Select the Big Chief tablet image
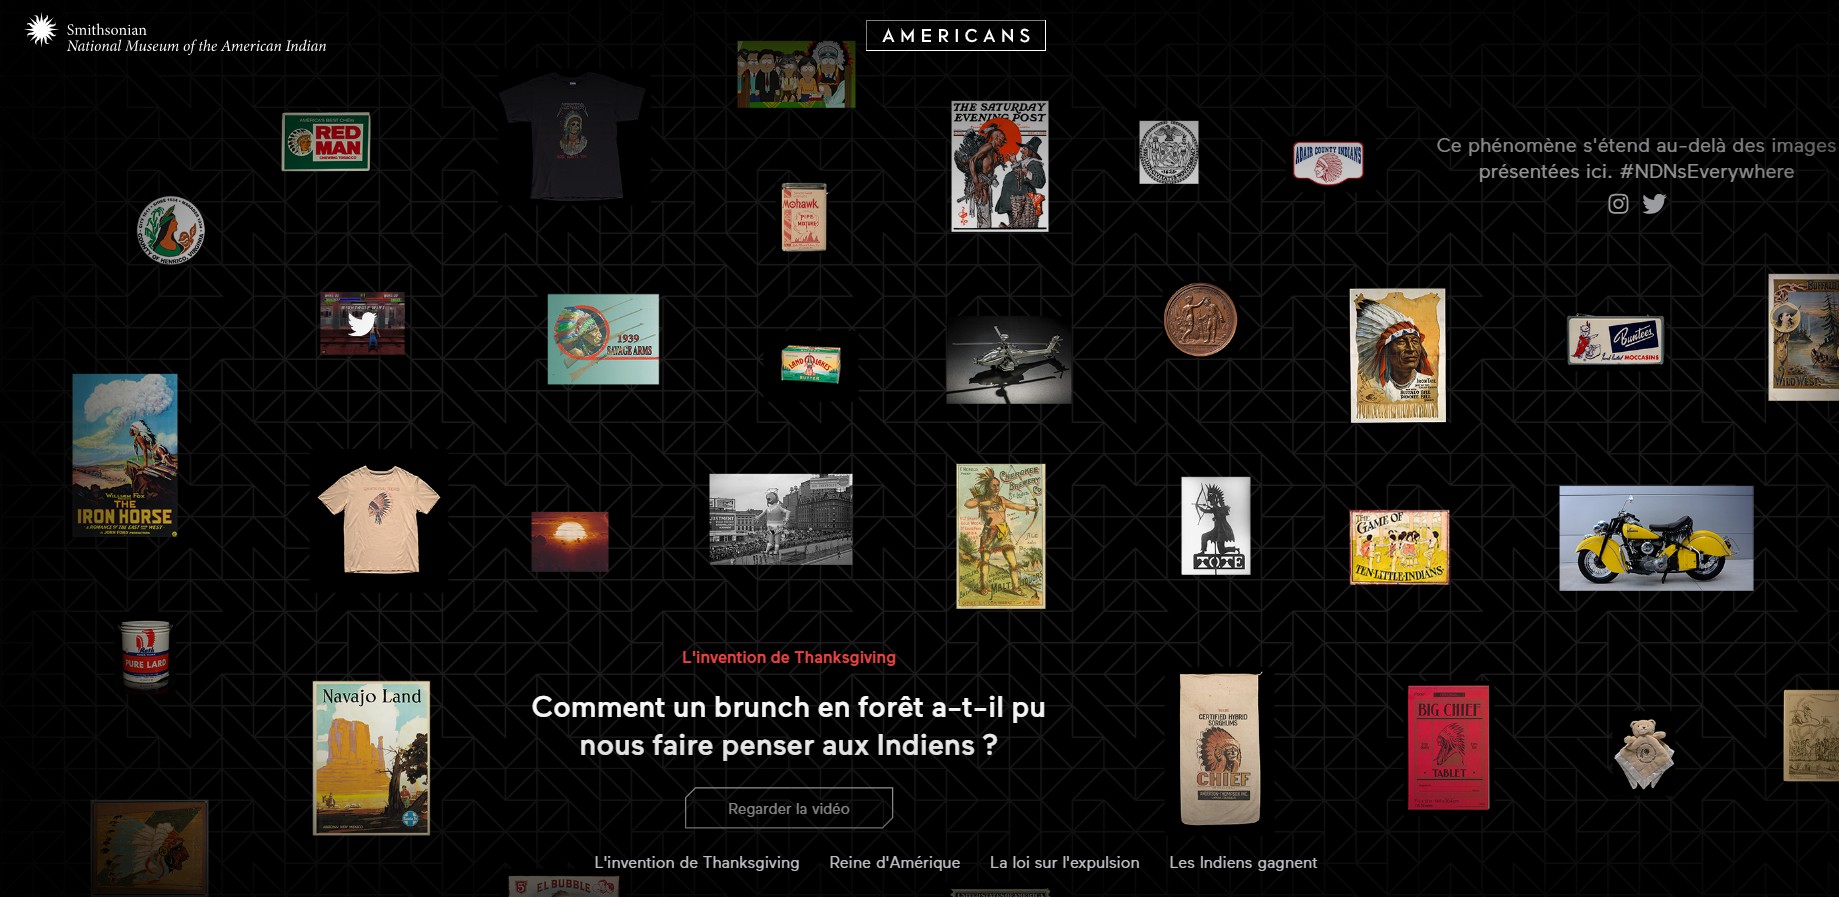Image resolution: width=1839 pixels, height=897 pixels. click(x=1448, y=747)
